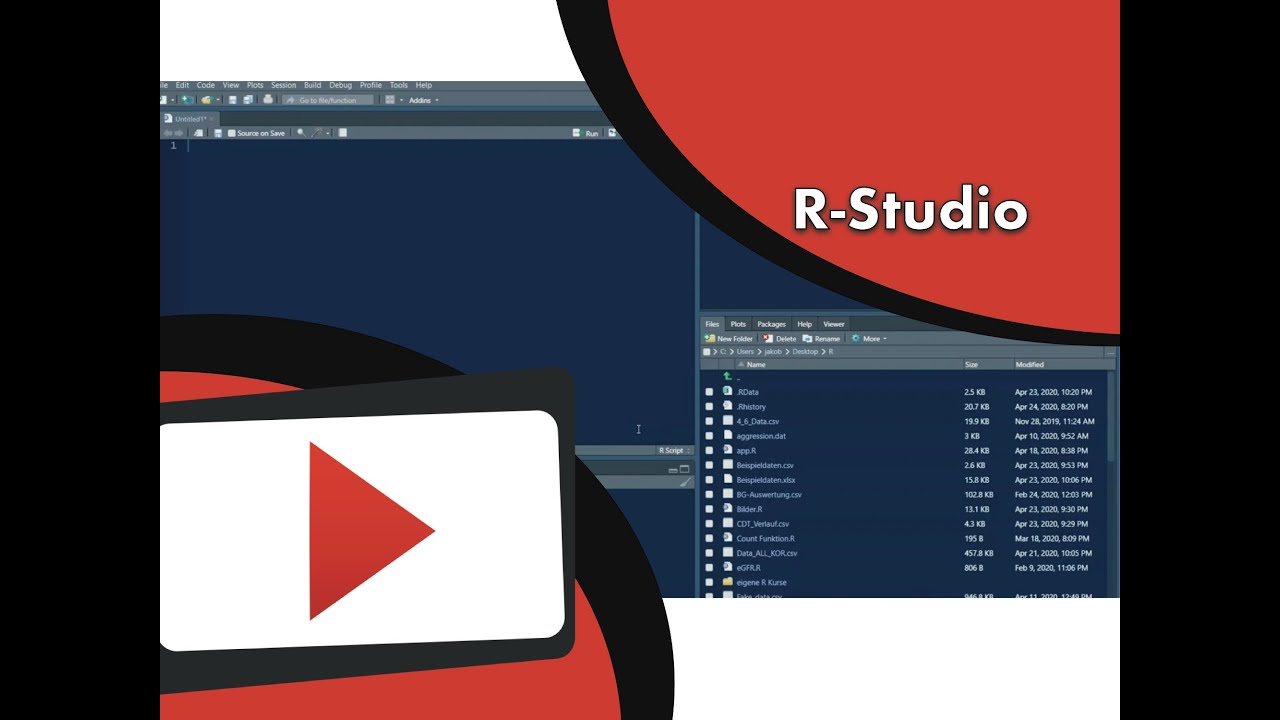Open the Debug menu
This screenshot has height=720, width=1280.
341,85
